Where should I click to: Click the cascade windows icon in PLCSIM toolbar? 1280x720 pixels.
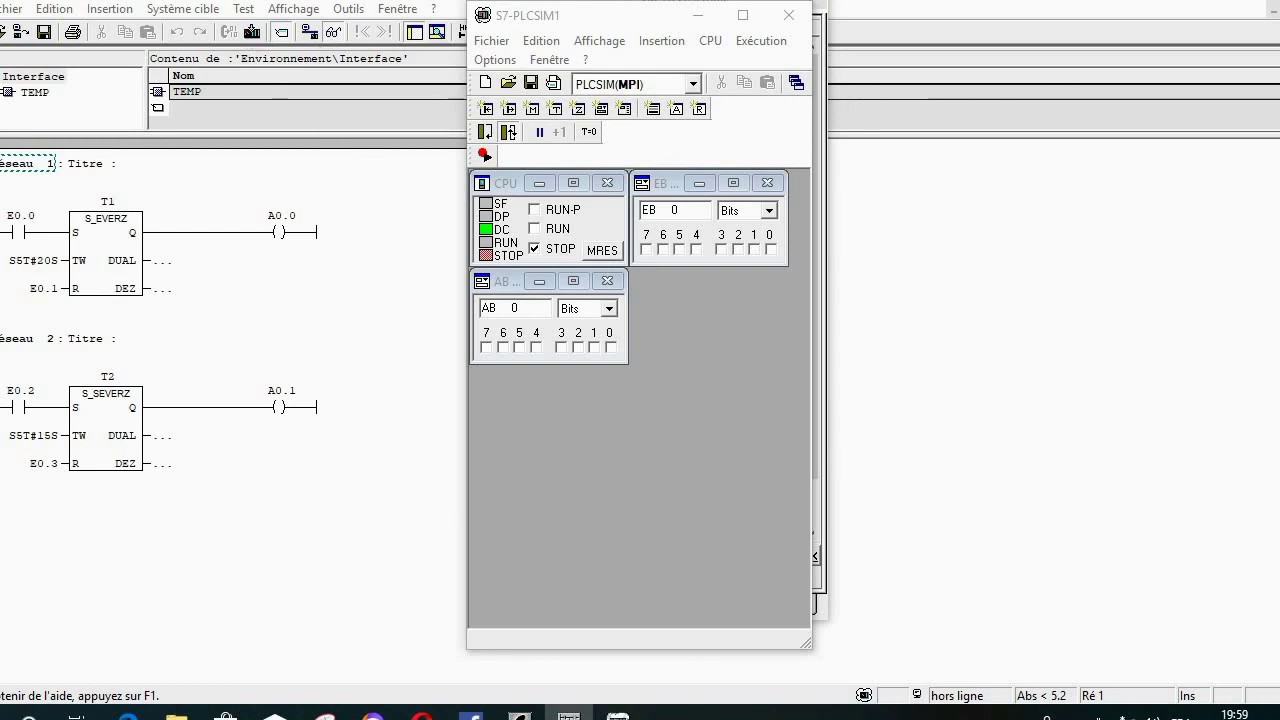796,83
